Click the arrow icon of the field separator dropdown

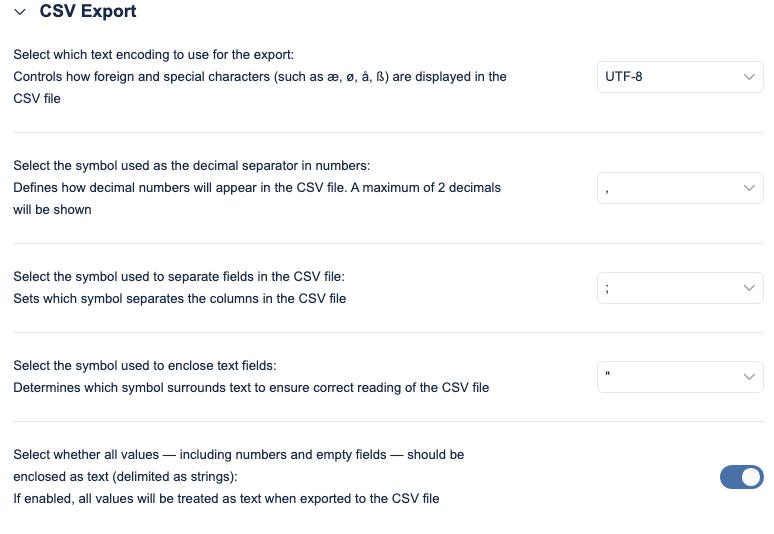(x=749, y=288)
